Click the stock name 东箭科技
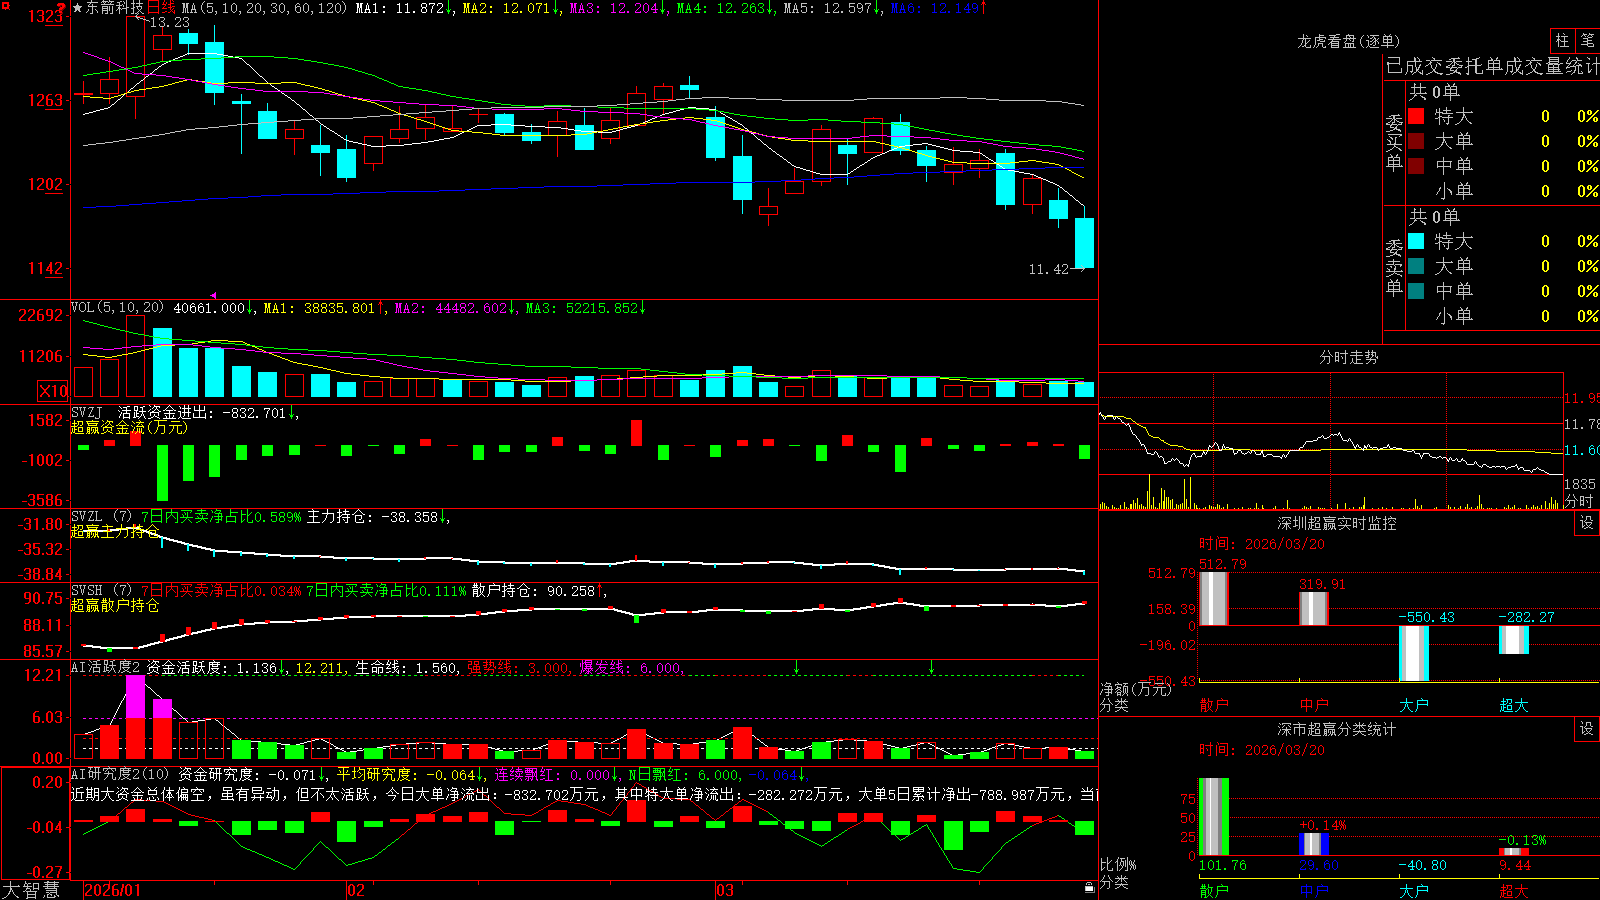1600x900 pixels. click(x=115, y=8)
